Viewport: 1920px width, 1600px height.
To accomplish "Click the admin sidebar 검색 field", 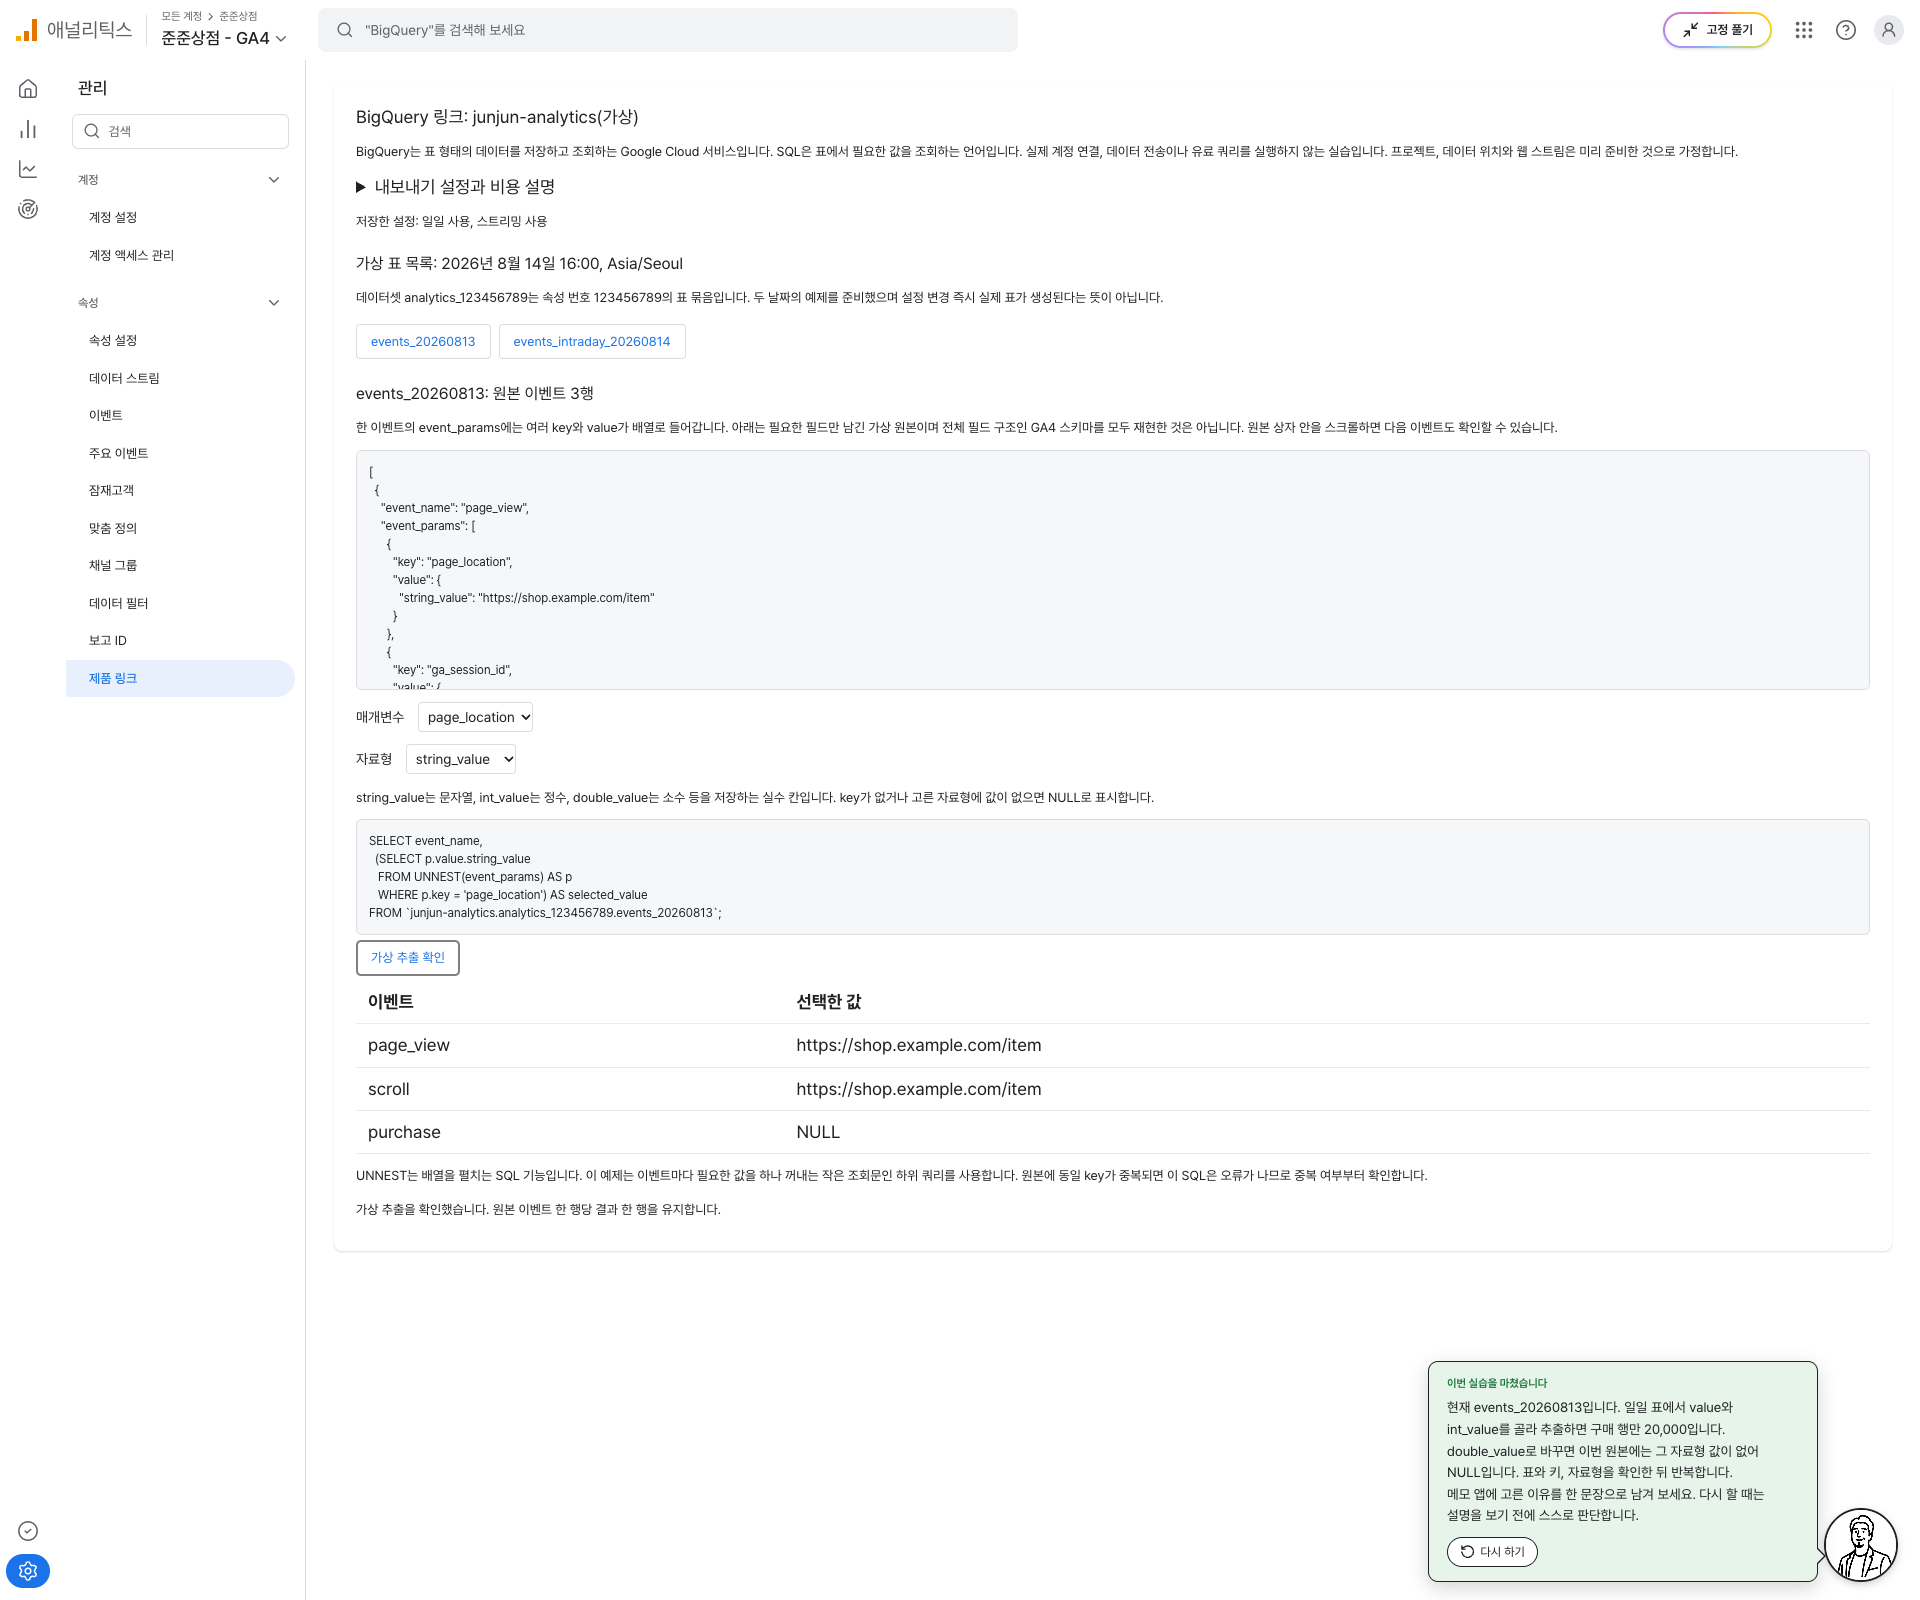I will 180,131.
